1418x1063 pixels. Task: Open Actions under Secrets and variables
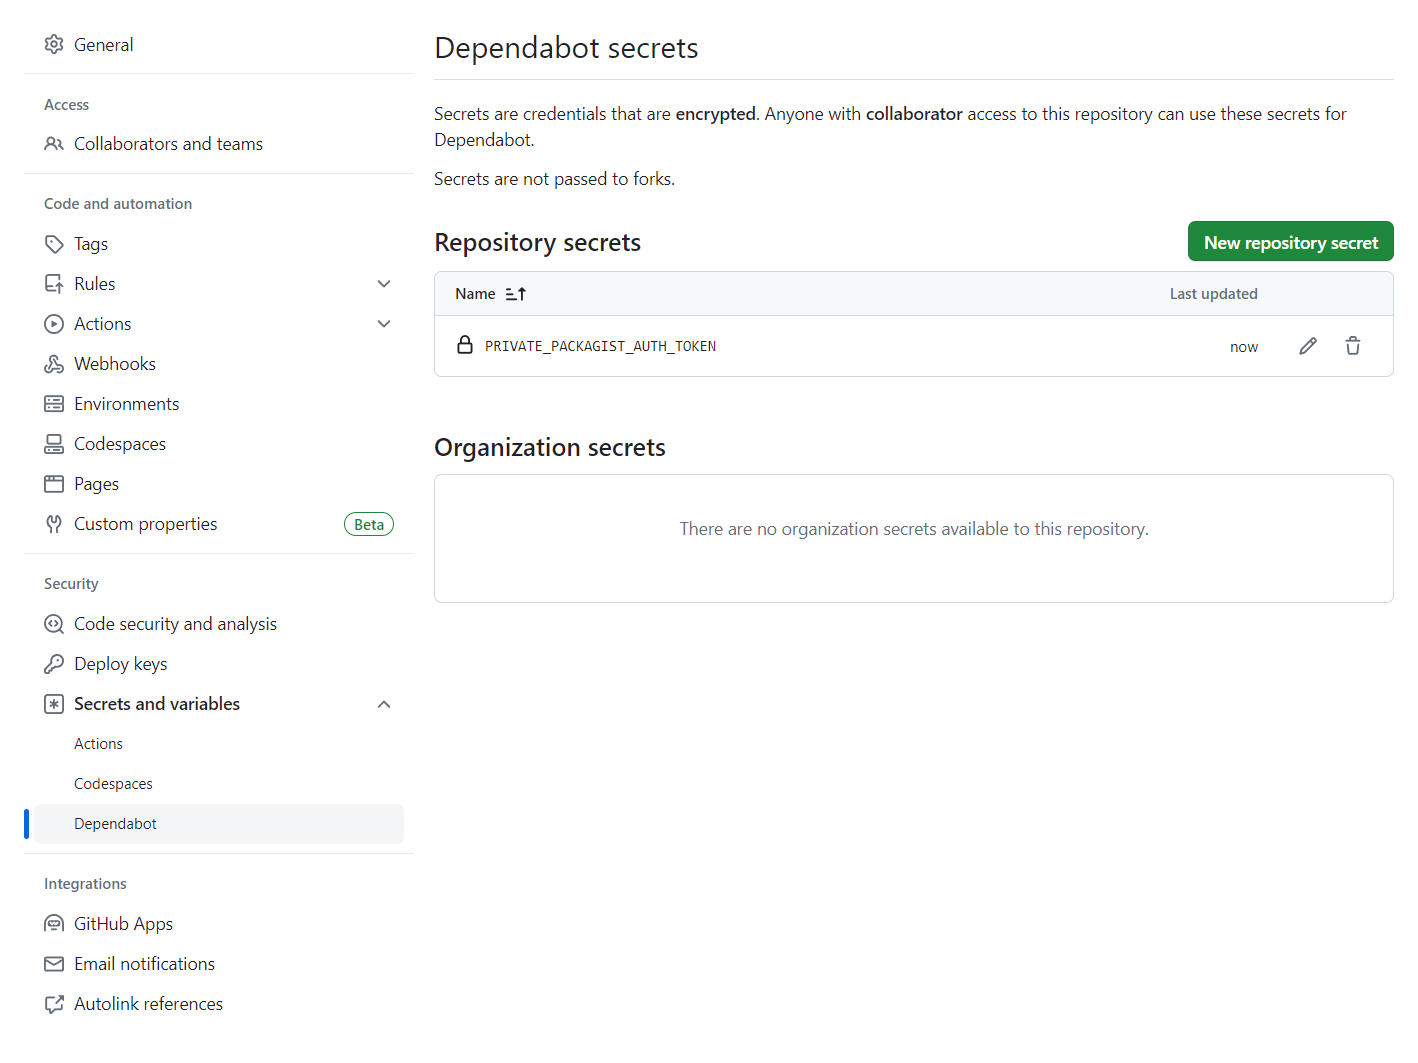(98, 744)
